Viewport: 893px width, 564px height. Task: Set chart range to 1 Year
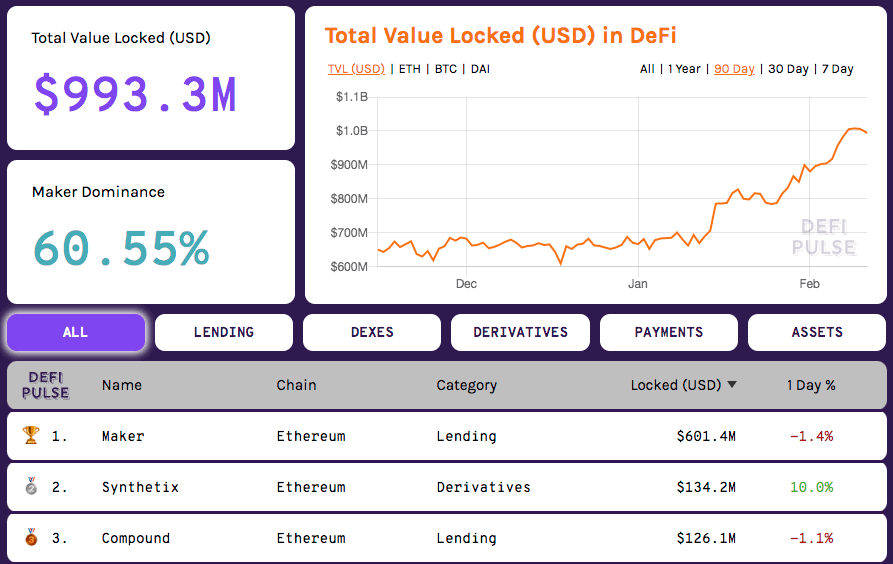(x=684, y=69)
